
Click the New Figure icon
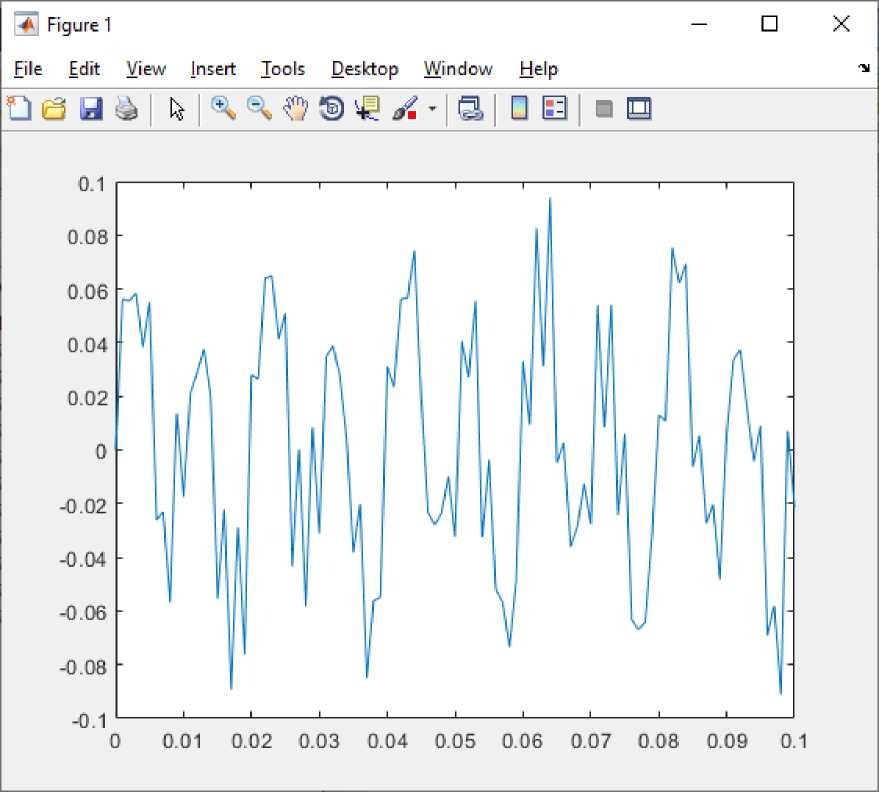[x=19, y=109]
